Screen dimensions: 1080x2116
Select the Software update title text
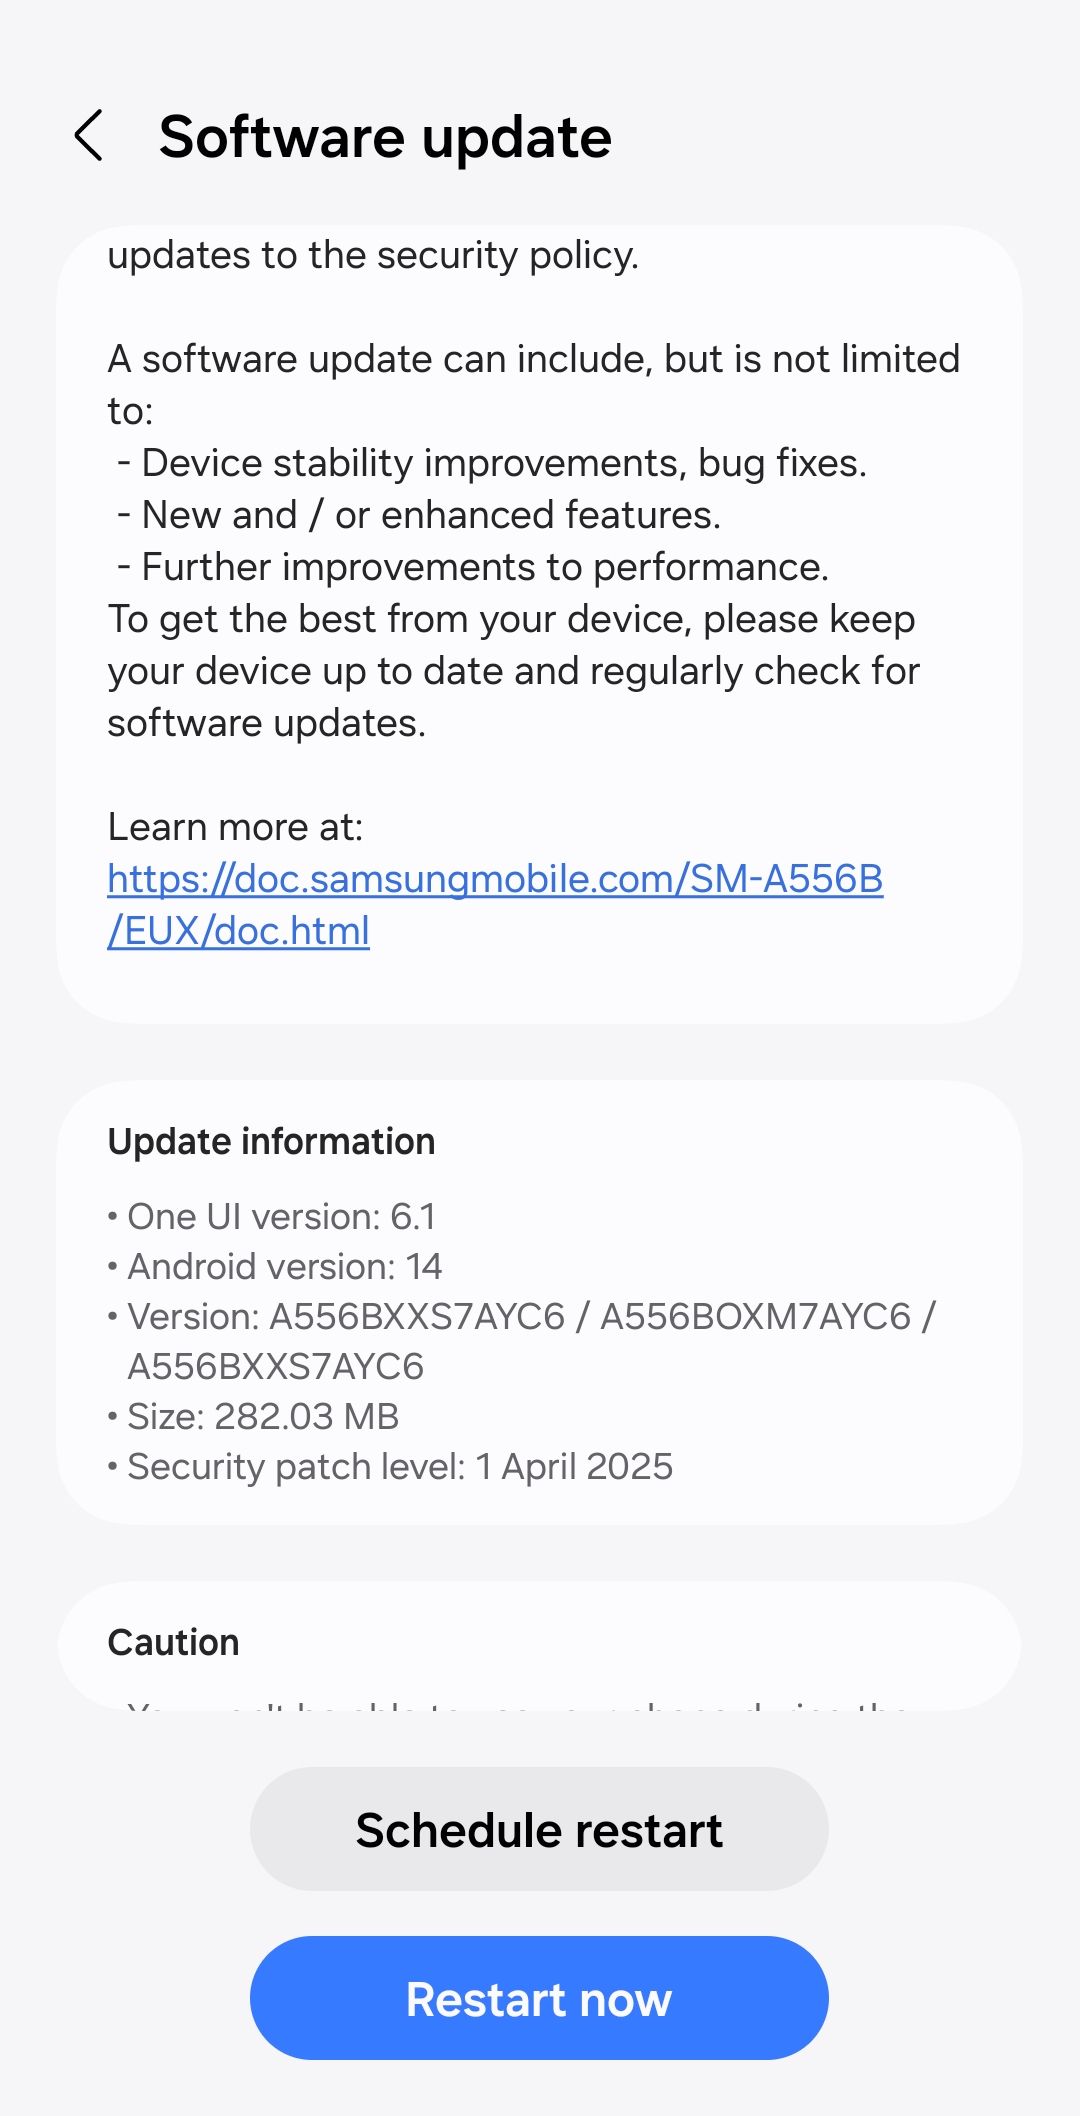[385, 138]
